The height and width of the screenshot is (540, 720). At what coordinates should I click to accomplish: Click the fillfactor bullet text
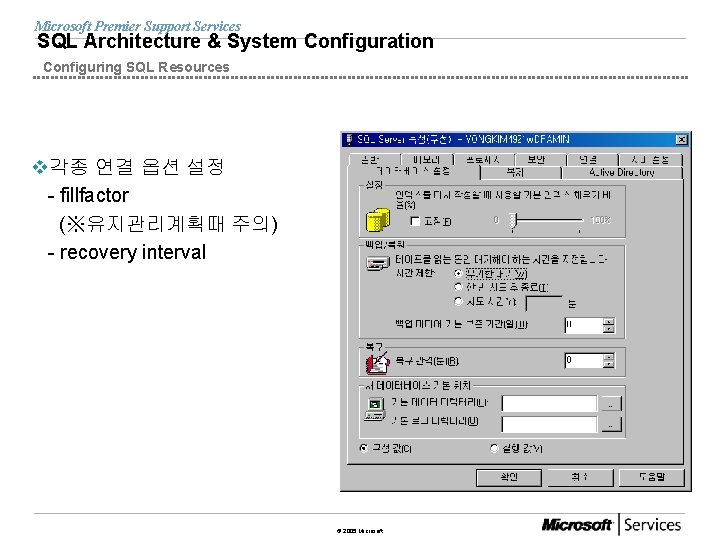click(x=94, y=196)
